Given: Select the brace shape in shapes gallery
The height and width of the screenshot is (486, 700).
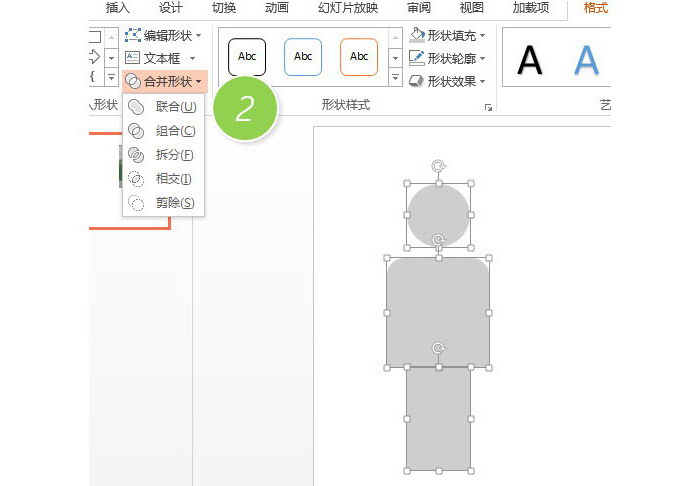Looking at the screenshot, I should click(x=92, y=76).
